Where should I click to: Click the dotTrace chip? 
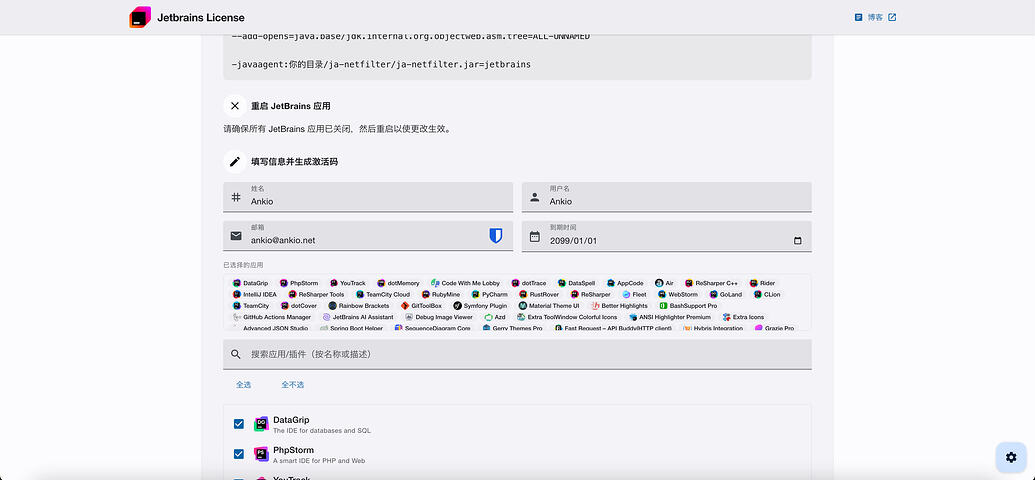[529, 283]
